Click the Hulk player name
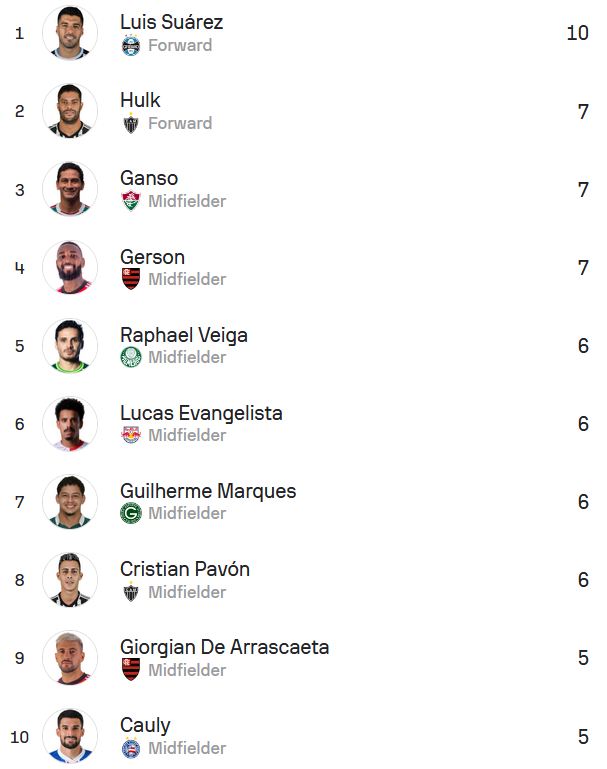This screenshot has height=769, width=607. pos(140,100)
